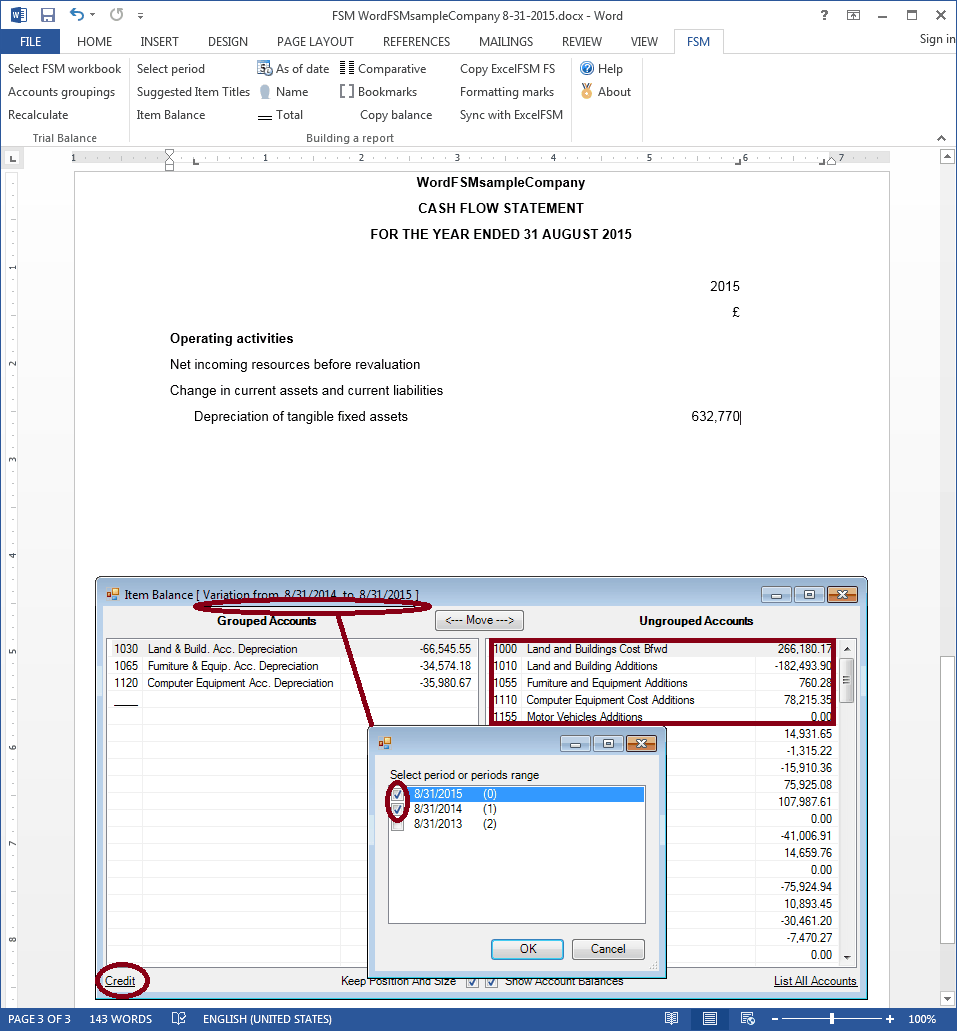The height and width of the screenshot is (1031, 957).
Task: Click Recalculate in Trial Balance group
Action: [x=38, y=114]
